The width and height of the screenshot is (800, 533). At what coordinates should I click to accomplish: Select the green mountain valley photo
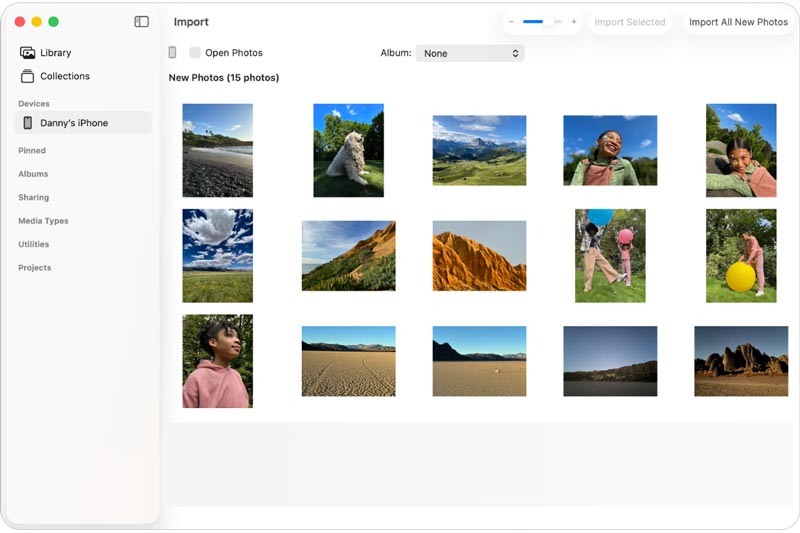(x=480, y=150)
